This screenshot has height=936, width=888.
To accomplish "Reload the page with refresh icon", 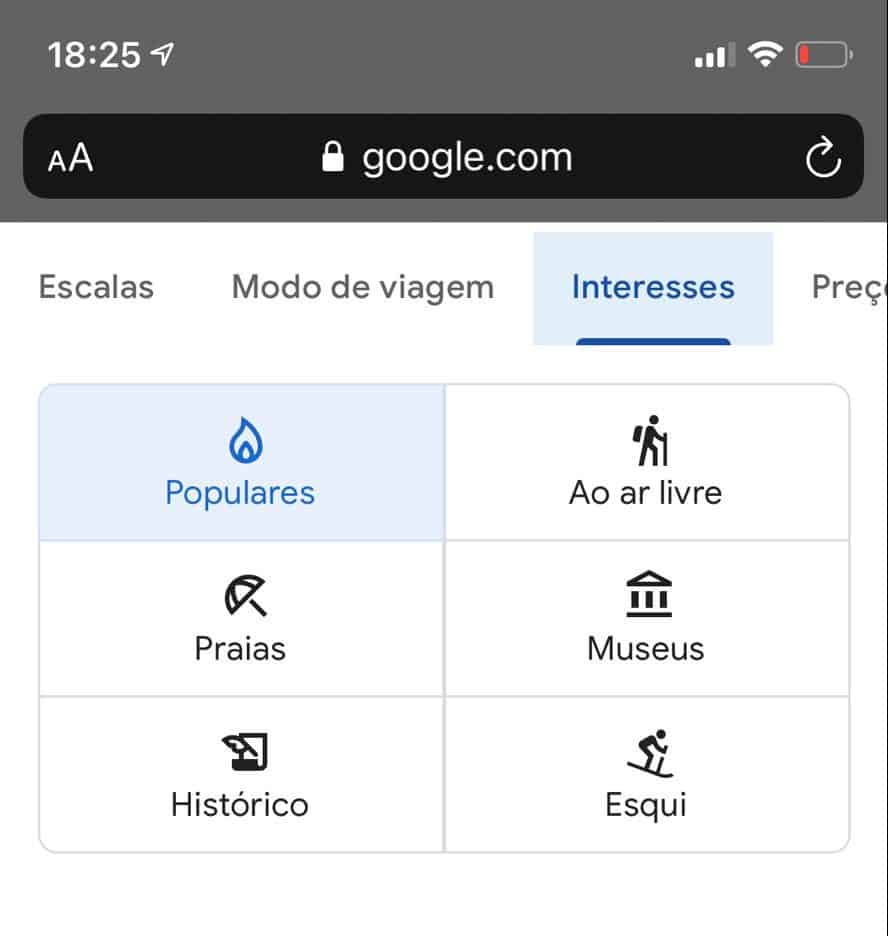I will 823,158.
